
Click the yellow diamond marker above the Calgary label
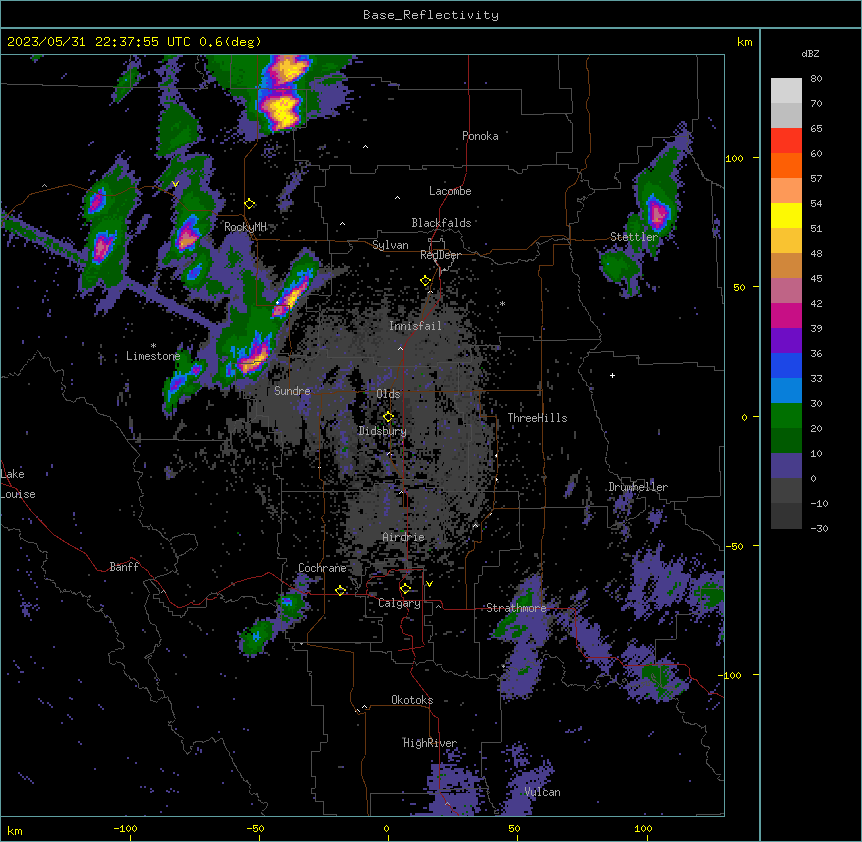(x=405, y=589)
